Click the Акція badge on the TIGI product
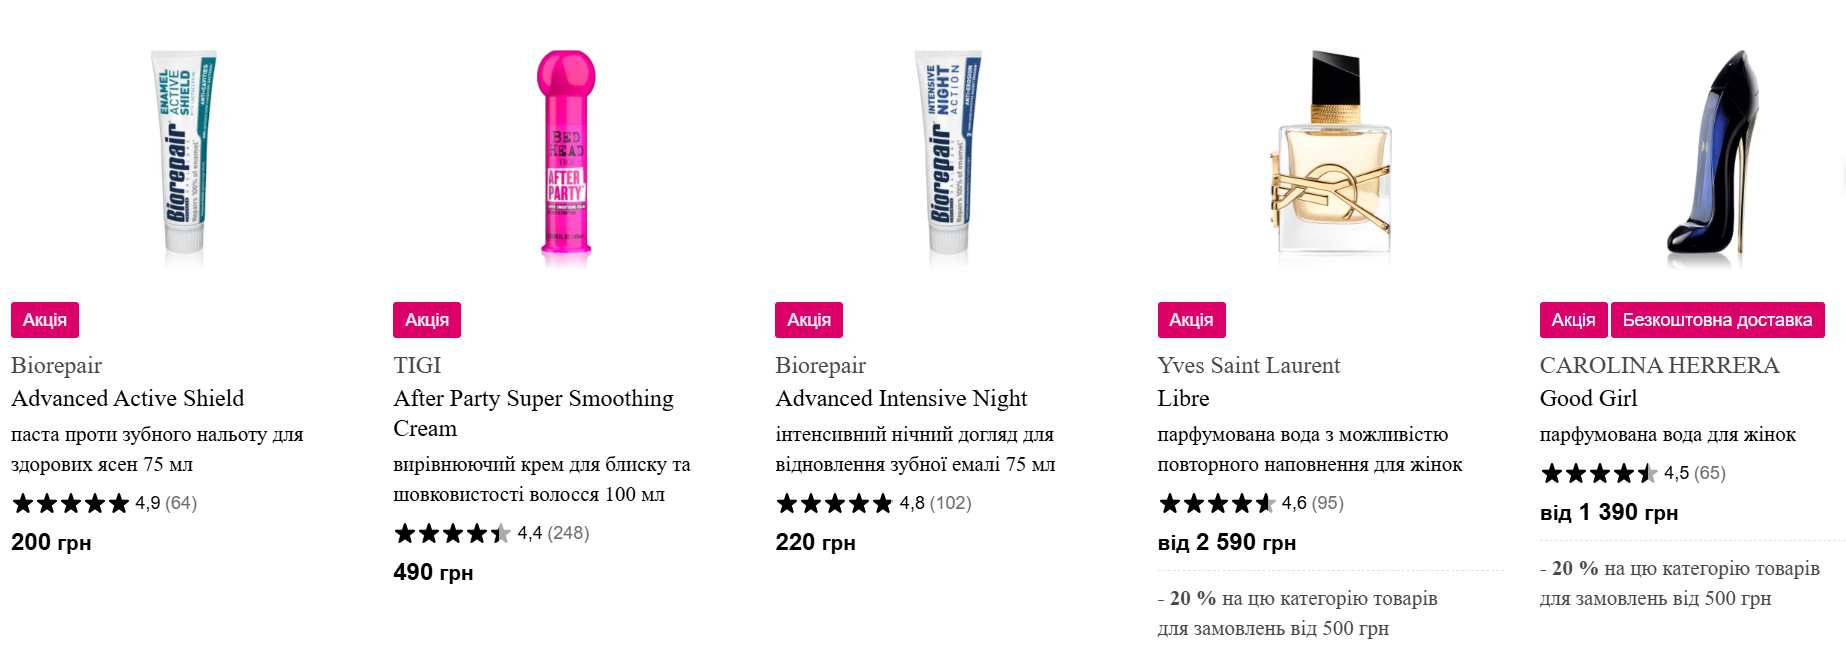Screen dimensions: 1846x654 pyautogui.click(x=427, y=320)
